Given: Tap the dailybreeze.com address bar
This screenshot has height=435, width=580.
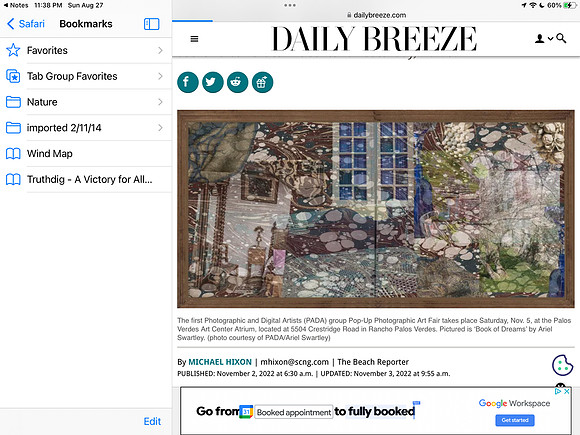Looking at the screenshot, I should click(x=376, y=15).
